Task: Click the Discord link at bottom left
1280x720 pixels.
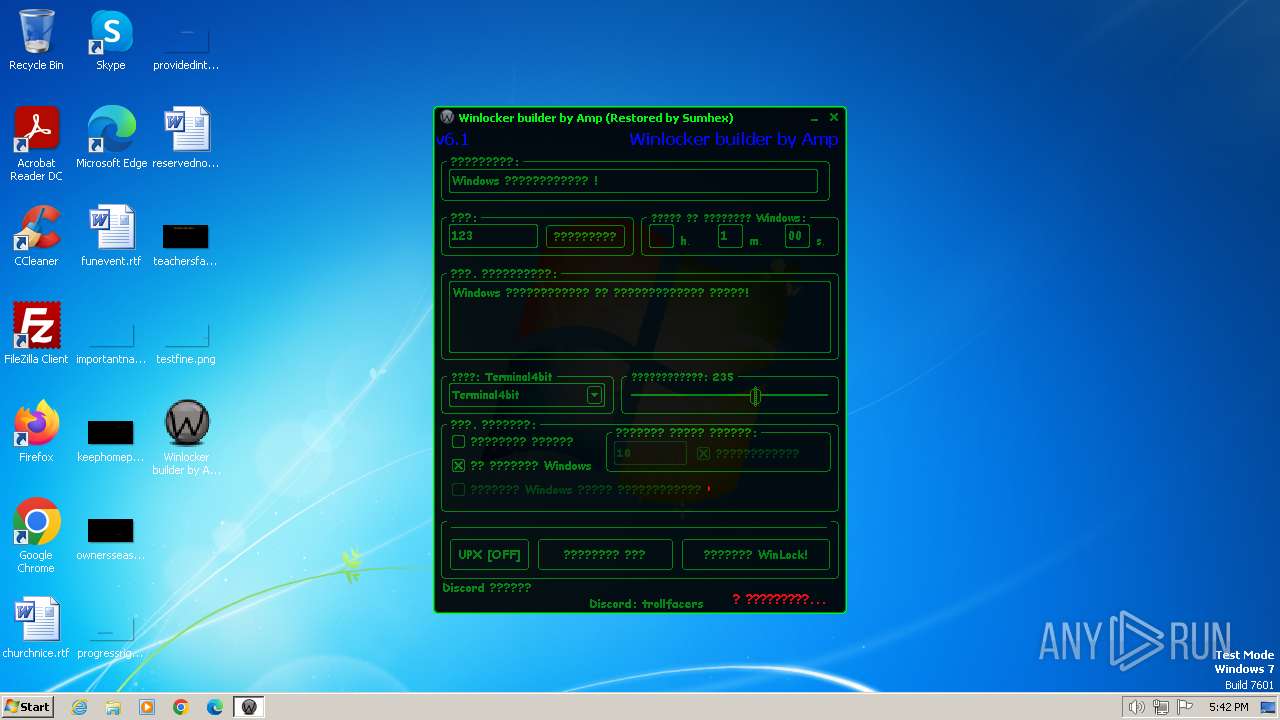Action: (x=487, y=588)
